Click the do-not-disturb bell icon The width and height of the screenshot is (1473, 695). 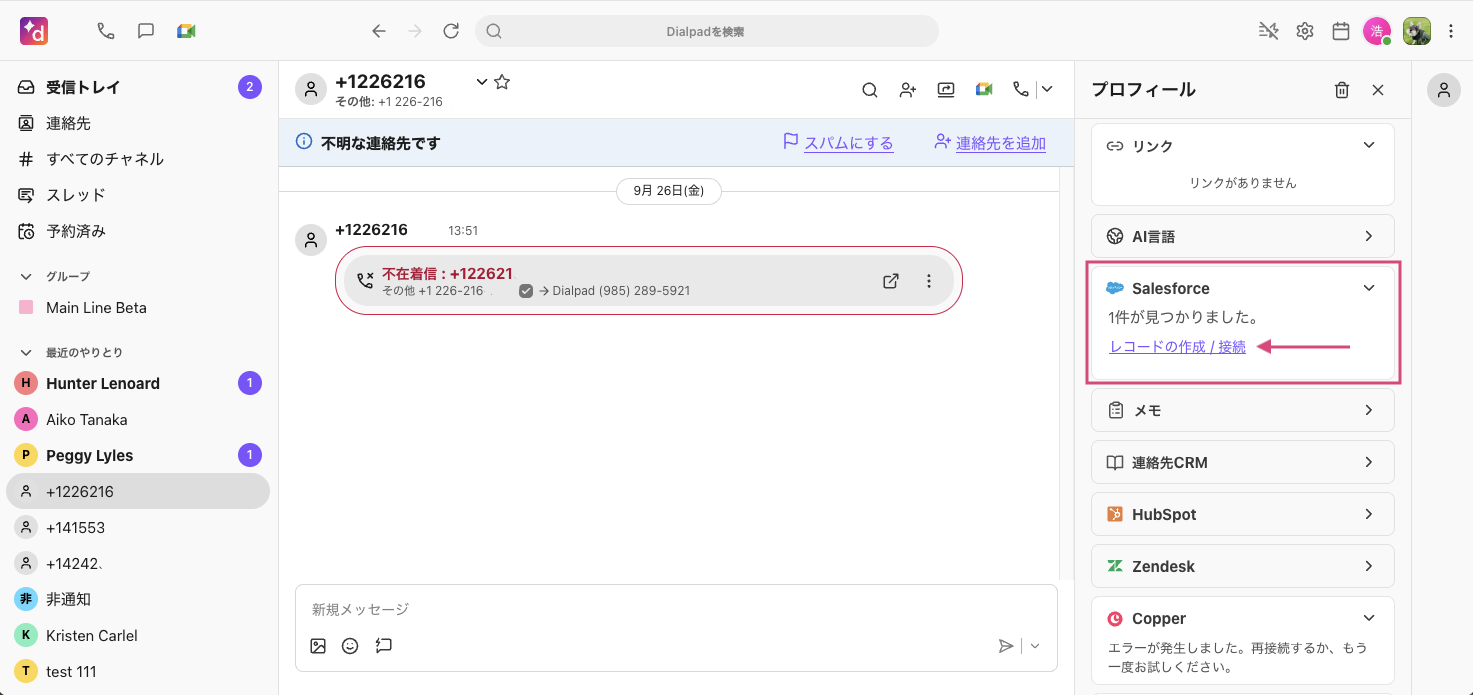pos(1268,31)
